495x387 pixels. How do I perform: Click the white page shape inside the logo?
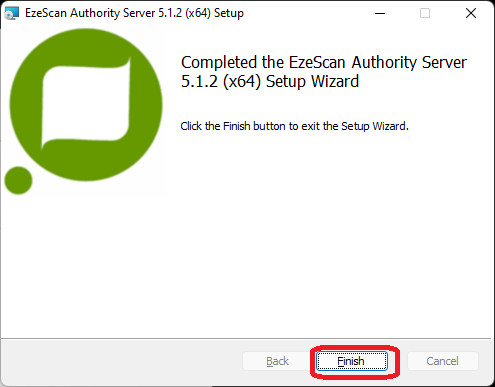(x=86, y=103)
